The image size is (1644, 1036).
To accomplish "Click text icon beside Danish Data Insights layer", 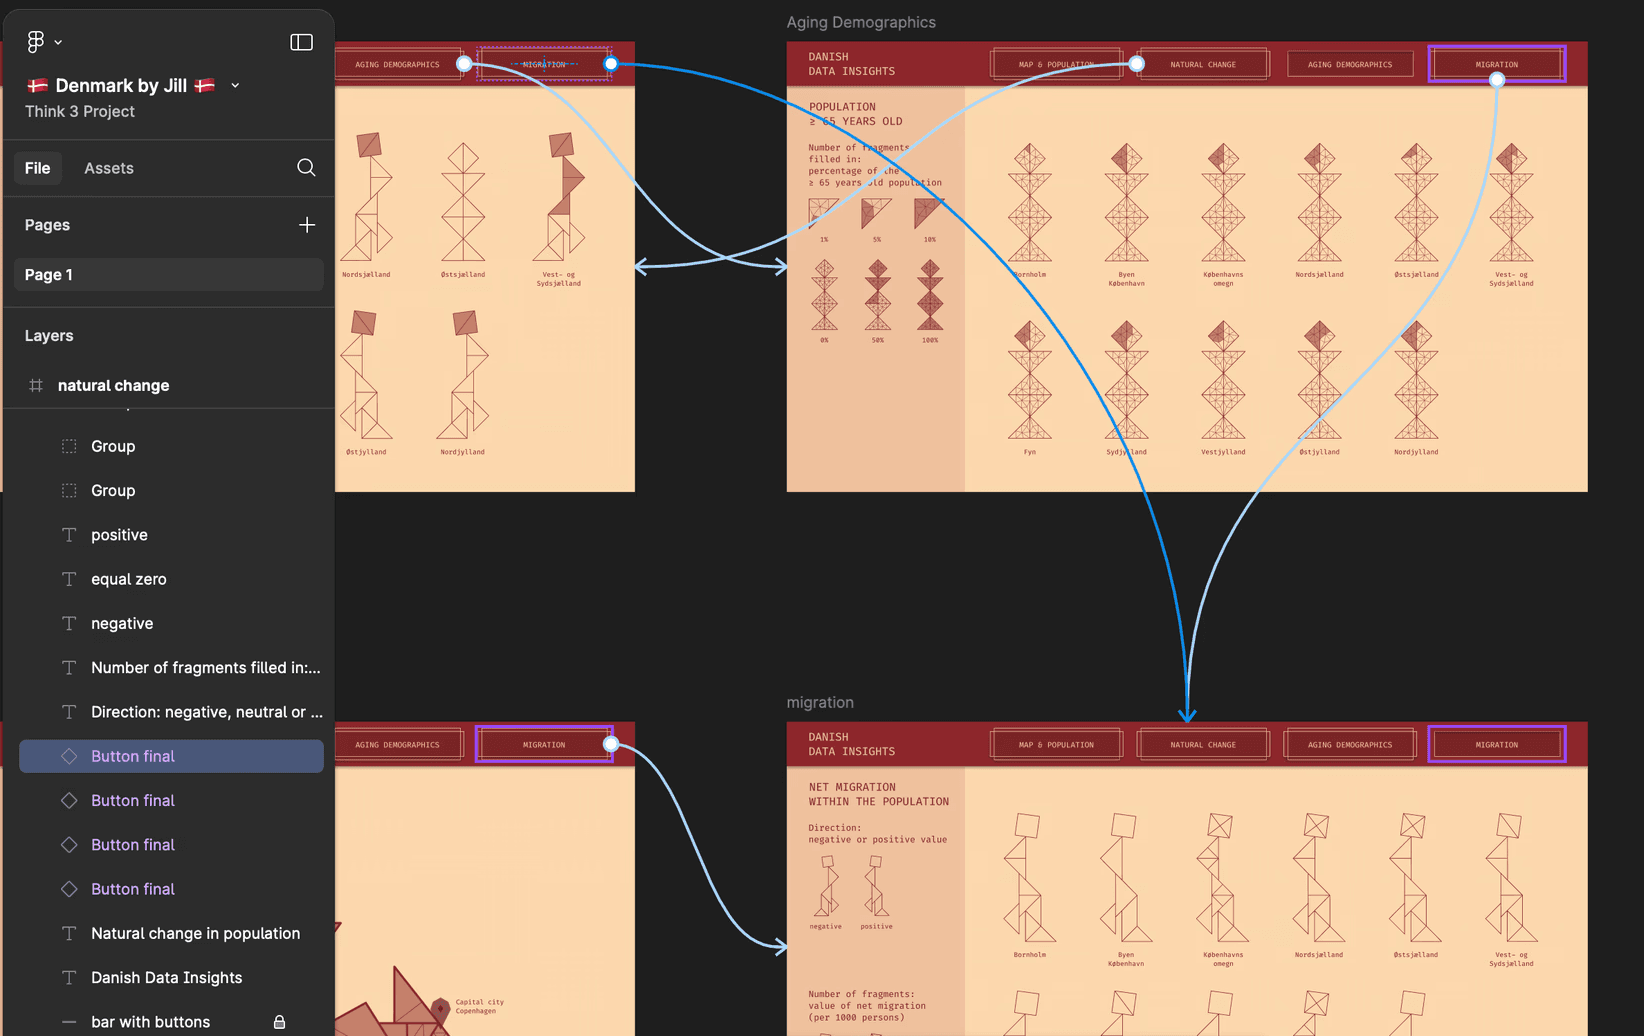I will [69, 978].
